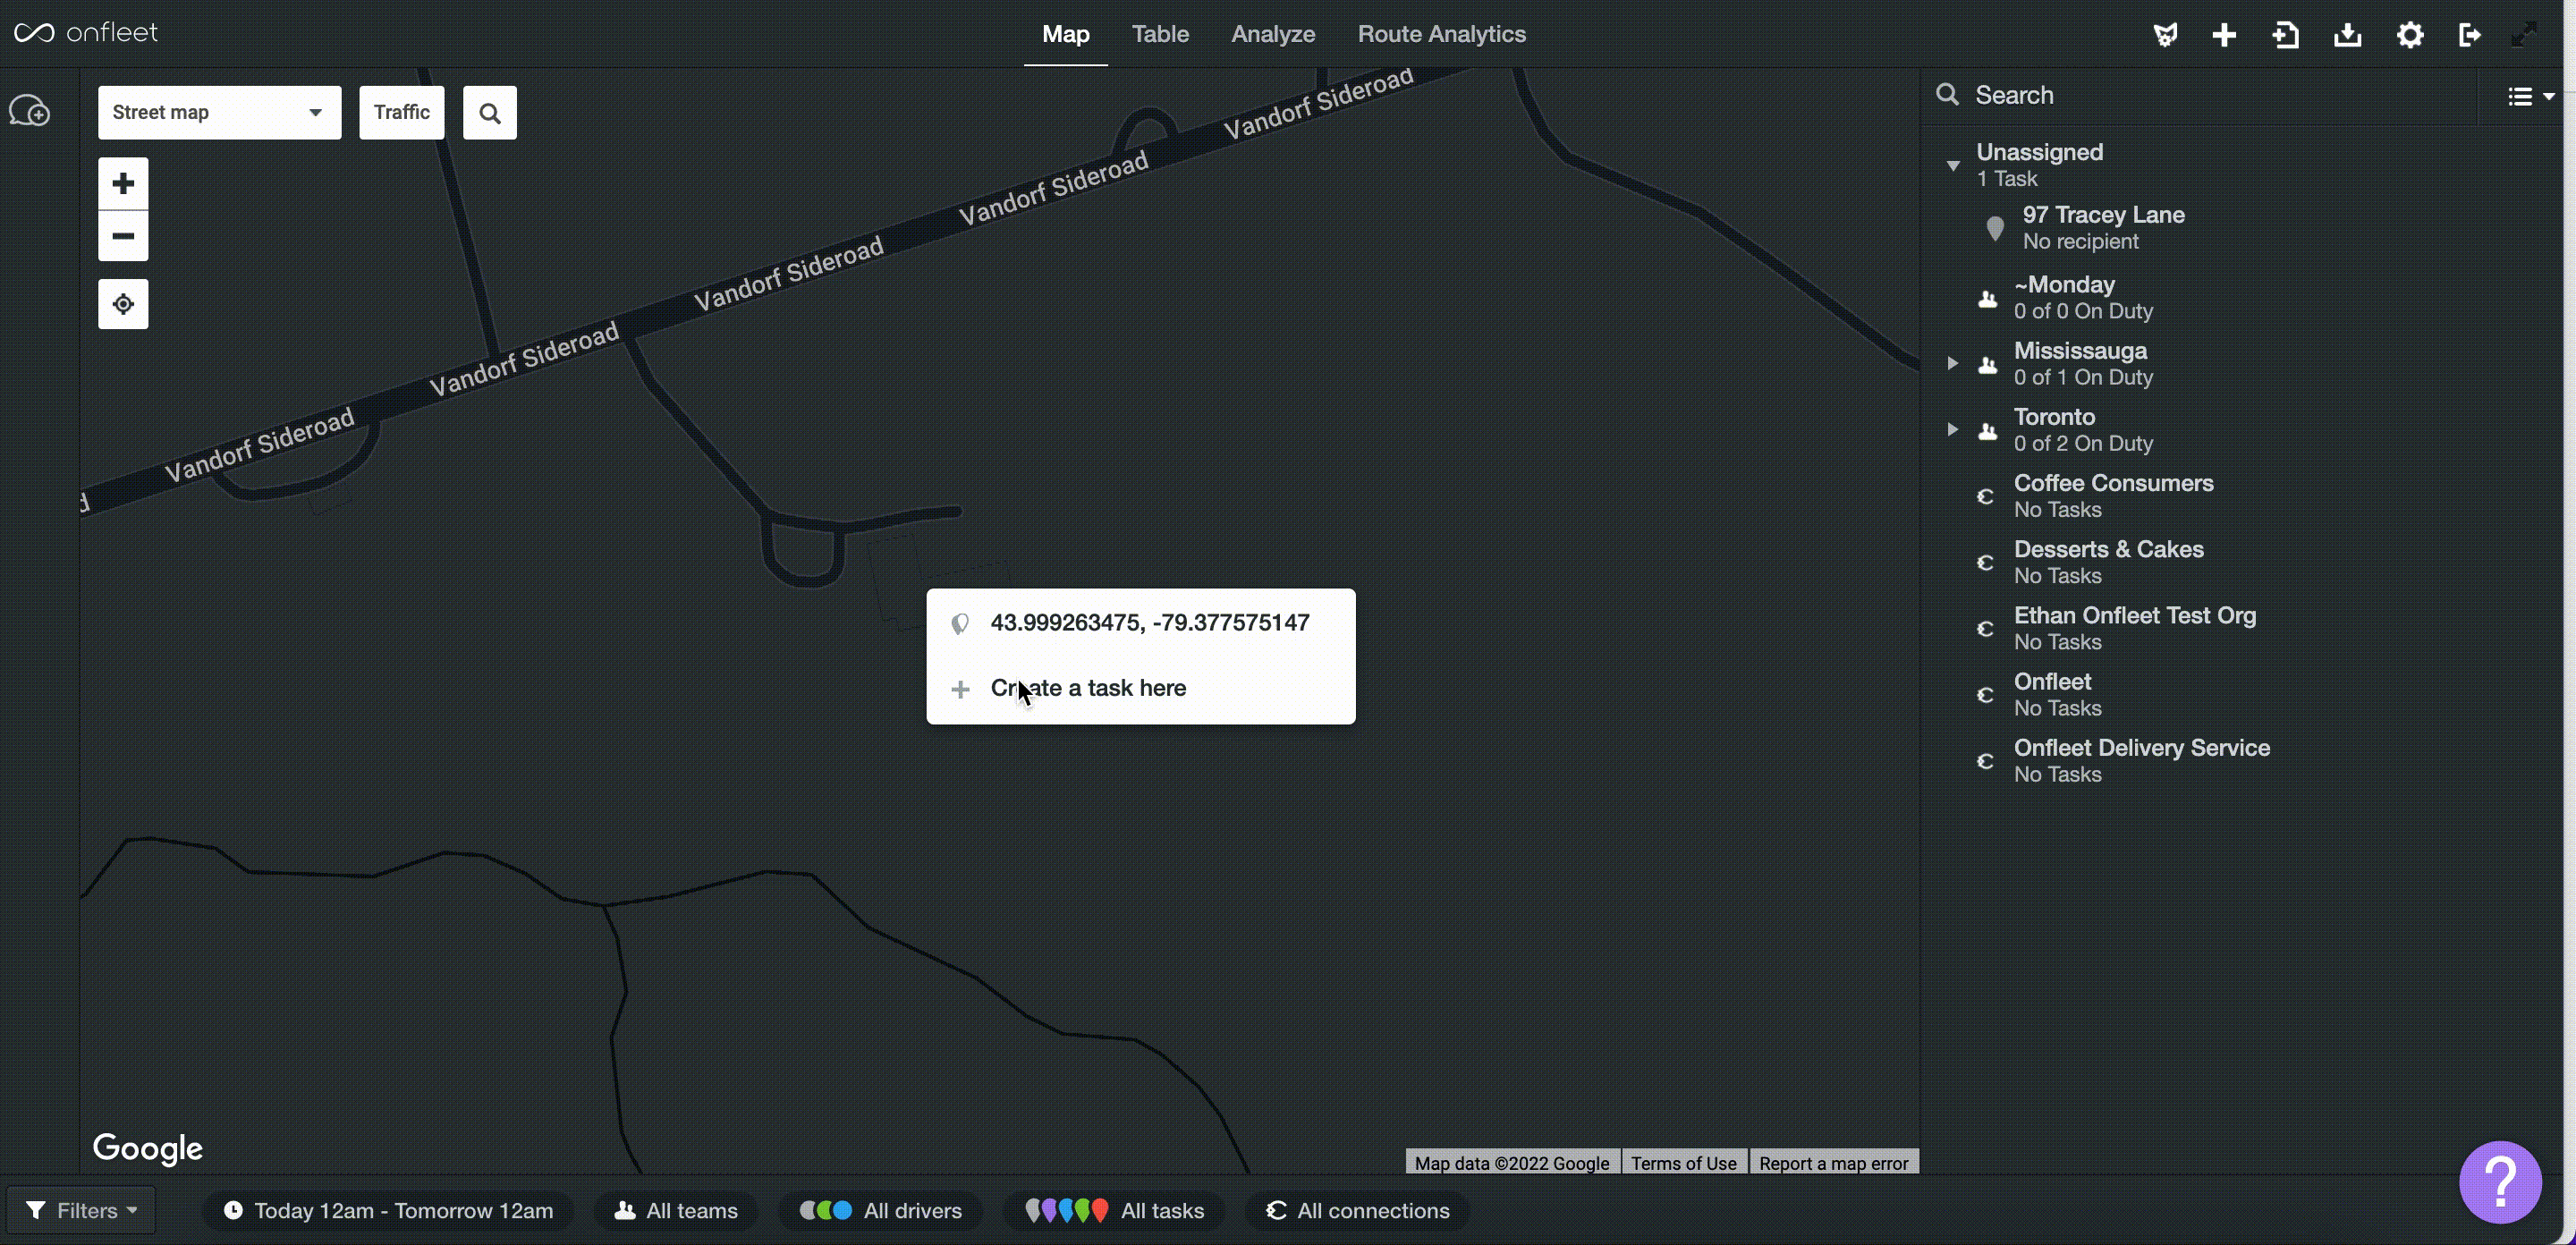Click the import tasks icon
This screenshot has width=2576, height=1245.
(x=2286, y=35)
